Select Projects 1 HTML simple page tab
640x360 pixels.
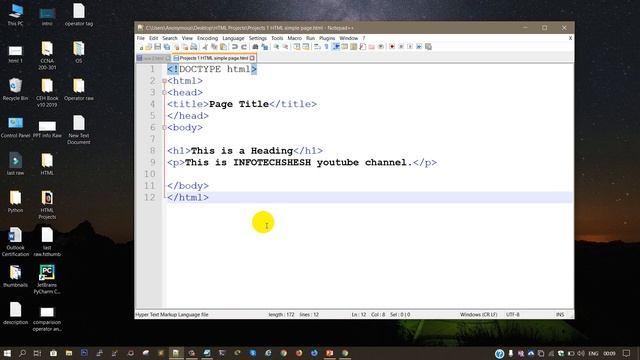[213, 58]
